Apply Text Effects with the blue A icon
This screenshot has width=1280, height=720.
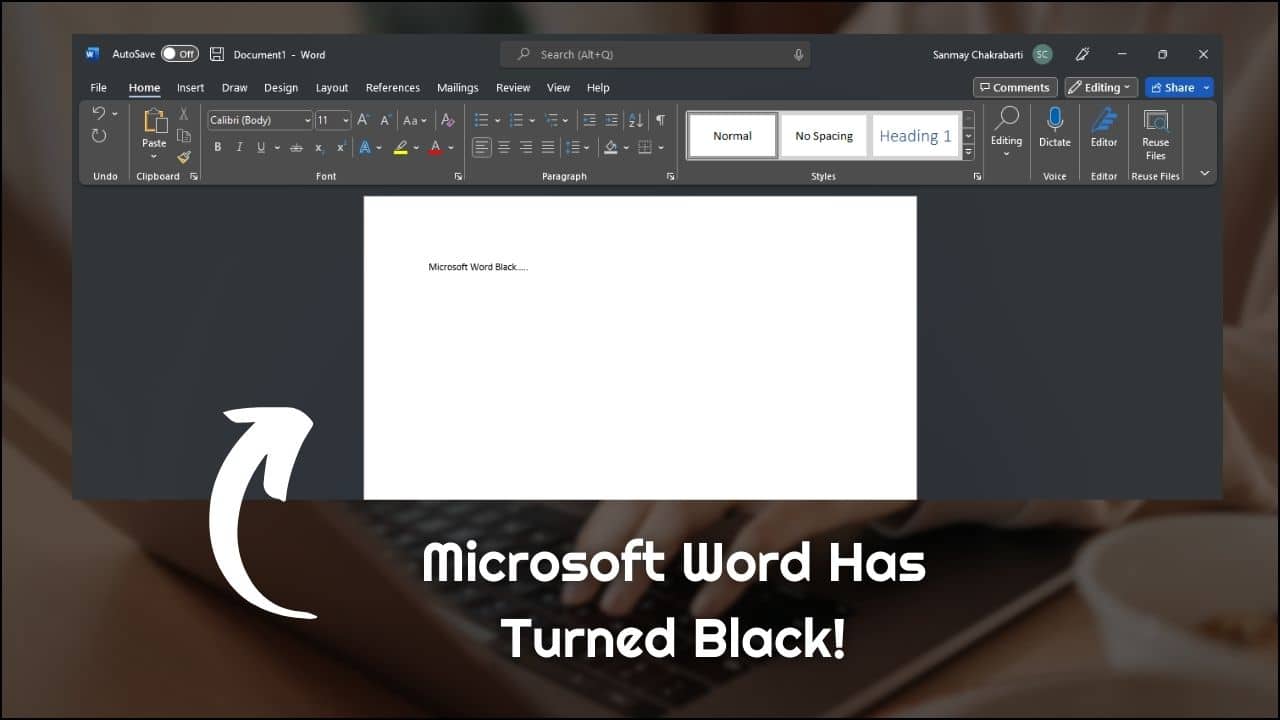[365, 147]
